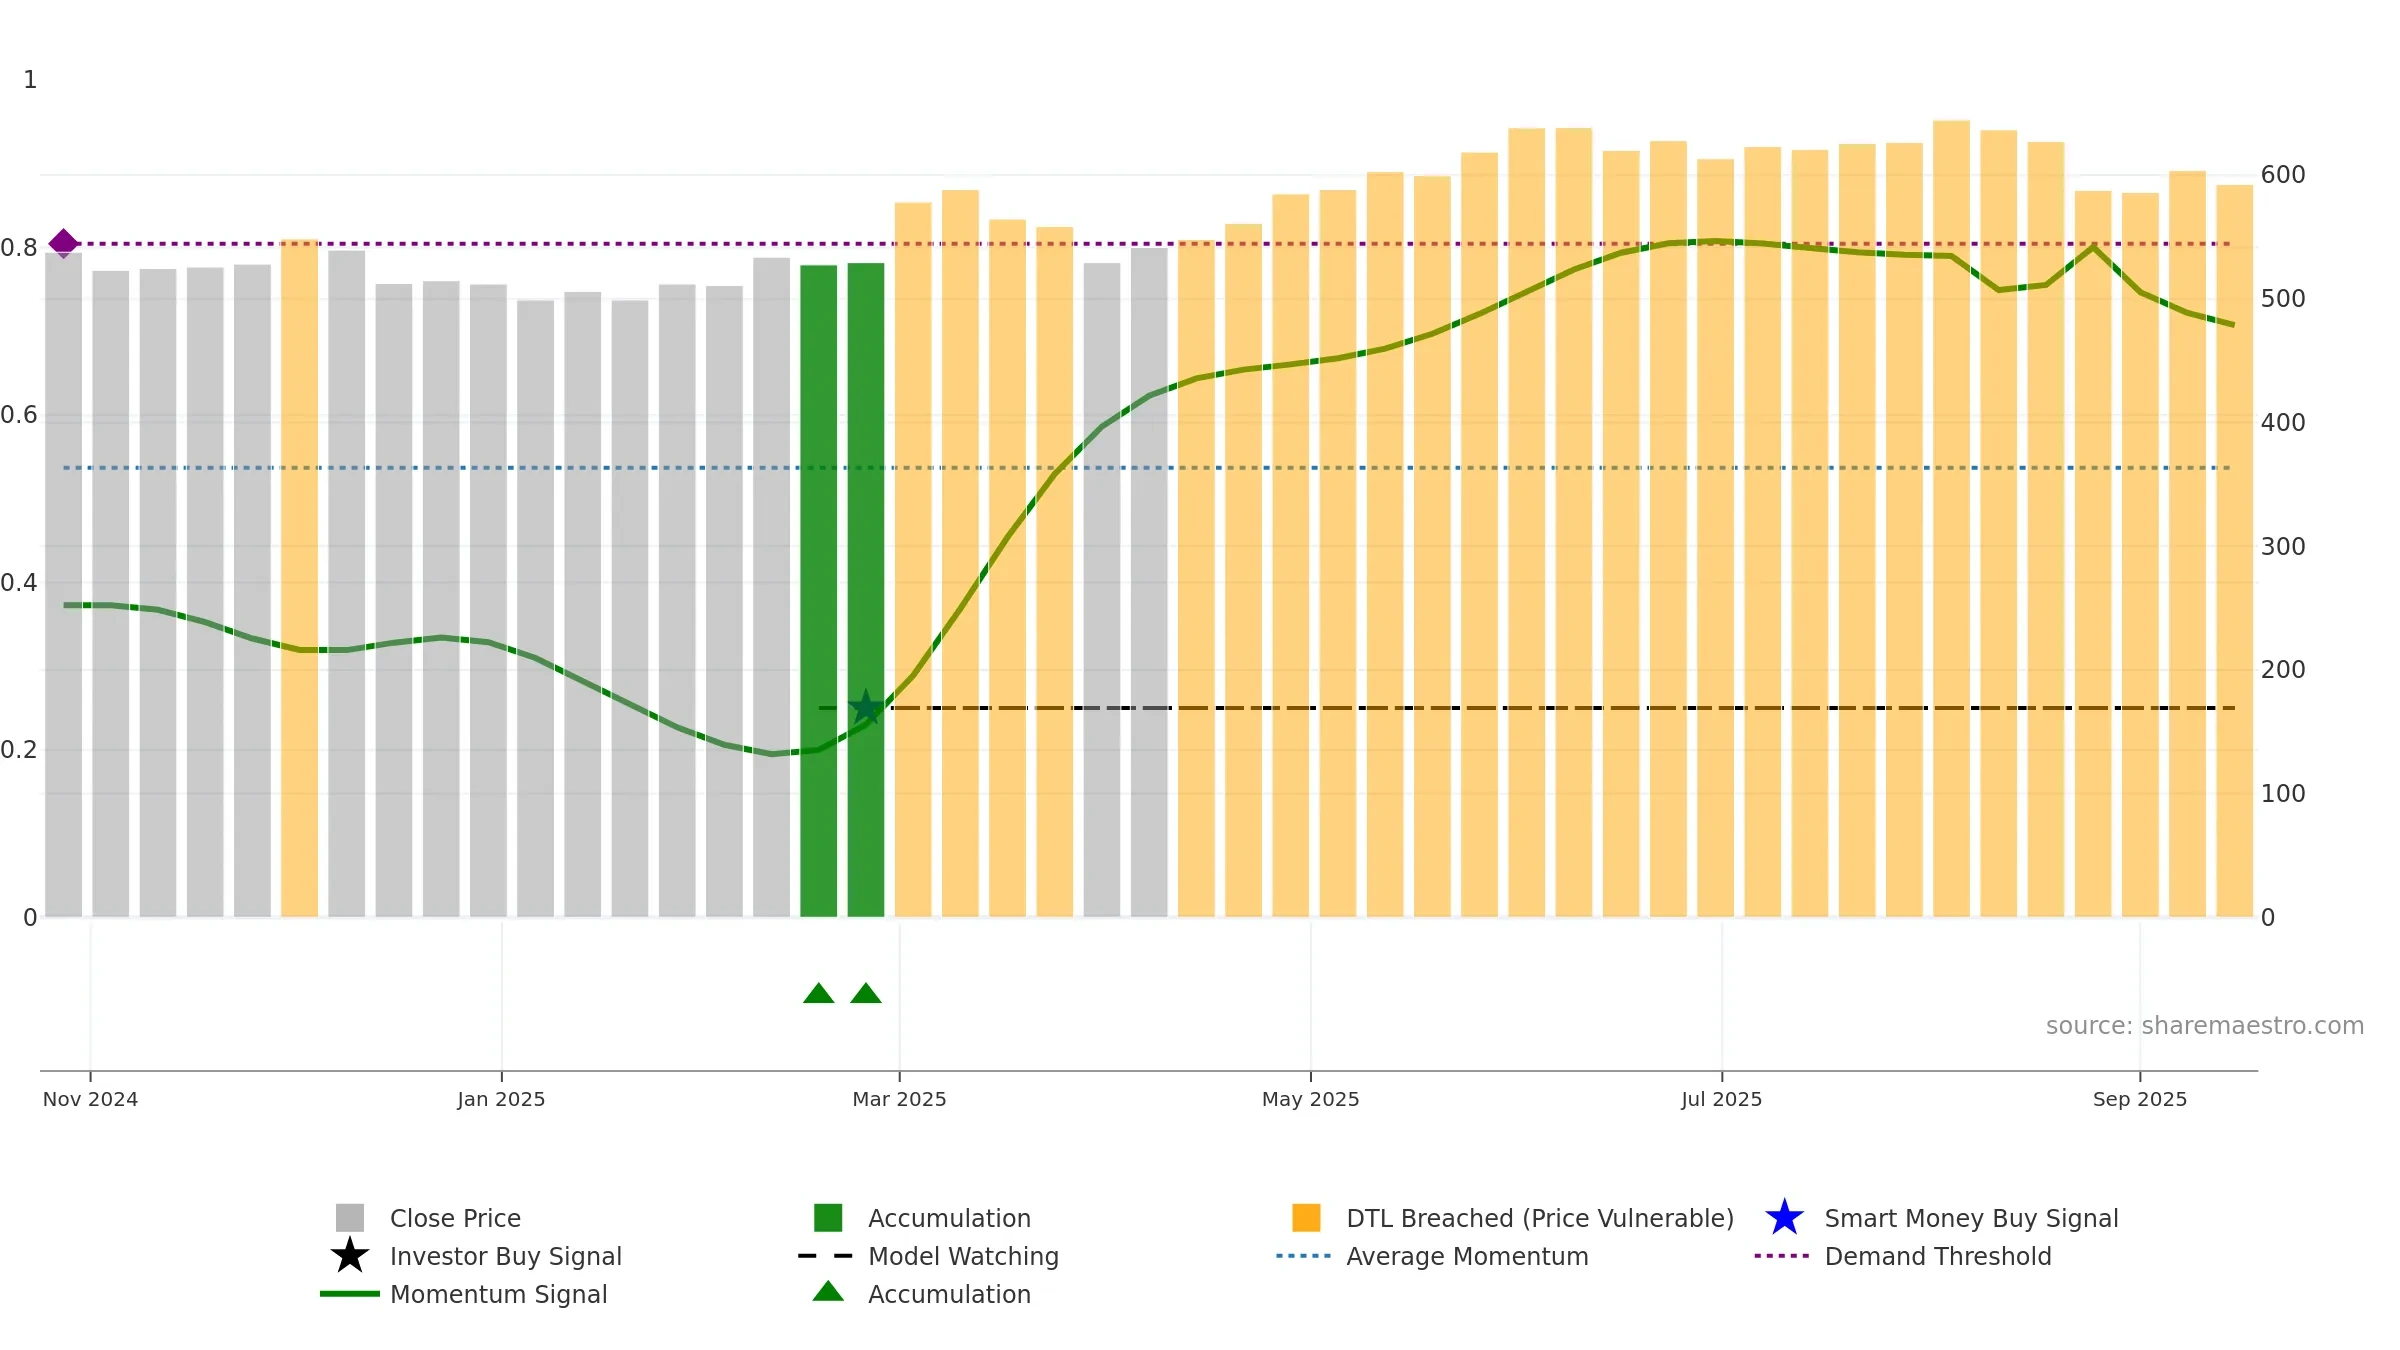Click the first green Accumulation bar
Viewport: 2400px width, 1350px height.
(x=819, y=591)
